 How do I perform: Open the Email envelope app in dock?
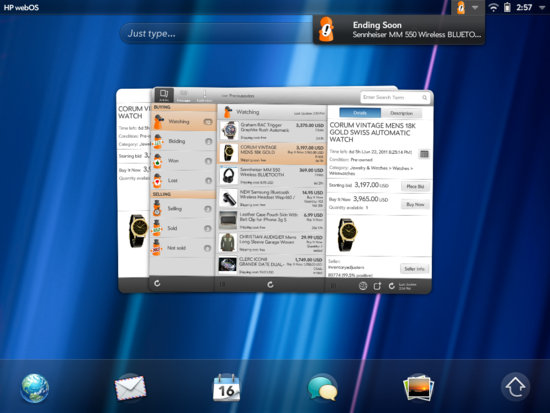pyautogui.click(x=130, y=388)
